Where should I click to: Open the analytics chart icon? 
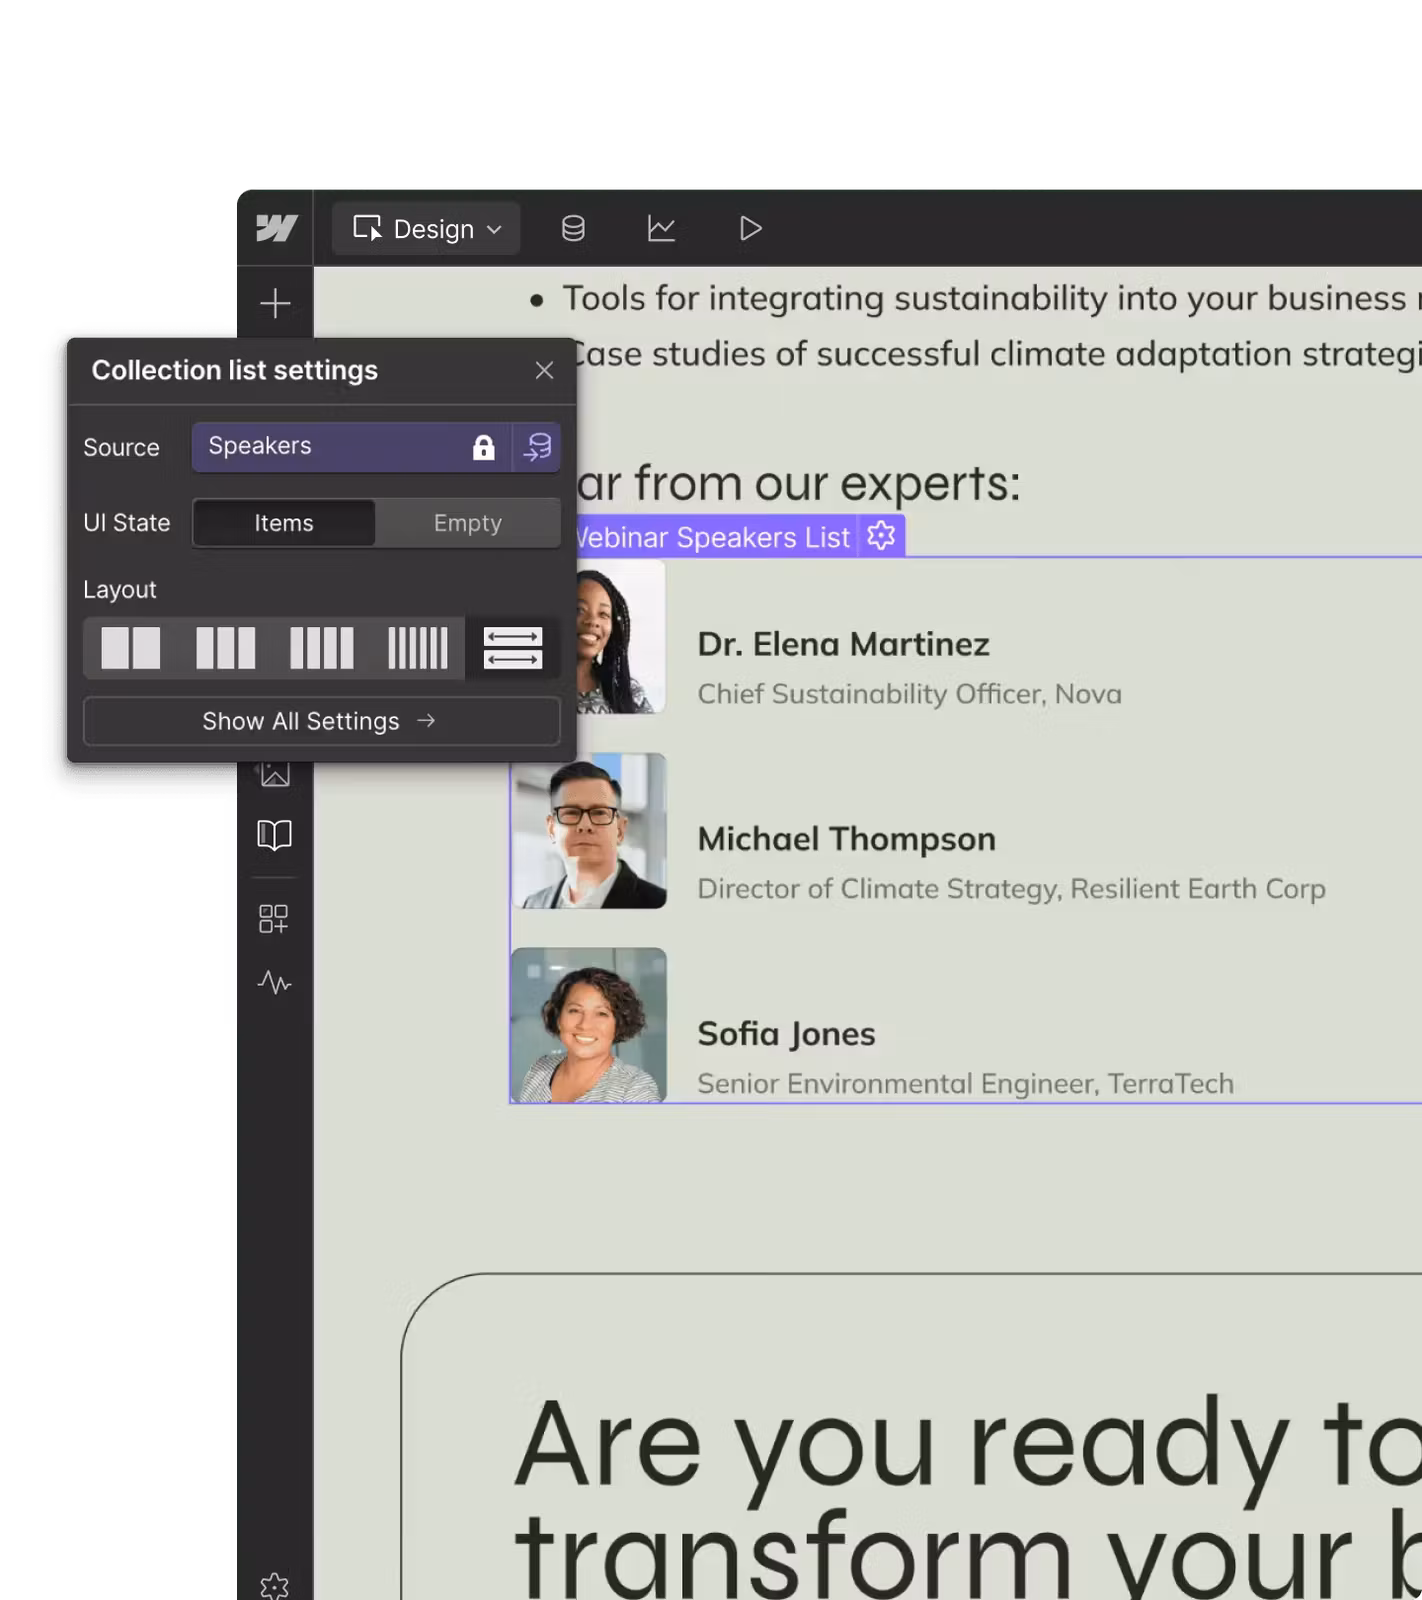point(661,229)
